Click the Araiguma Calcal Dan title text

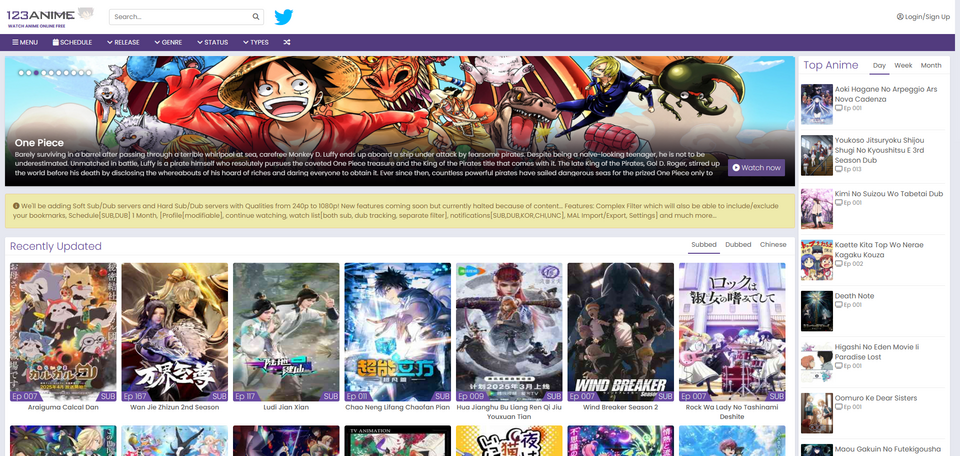pos(63,407)
